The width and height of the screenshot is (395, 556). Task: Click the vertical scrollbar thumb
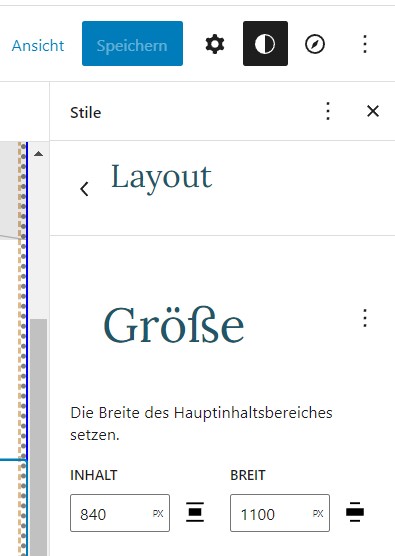point(38,437)
